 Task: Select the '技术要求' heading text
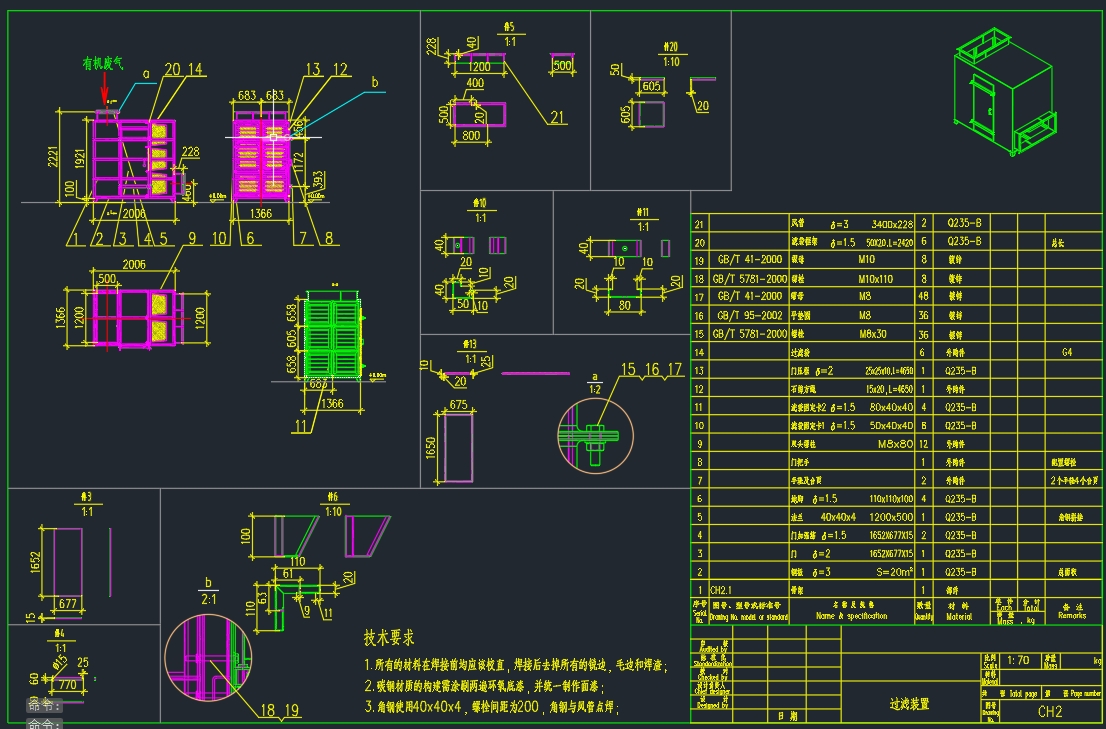point(389,638)
